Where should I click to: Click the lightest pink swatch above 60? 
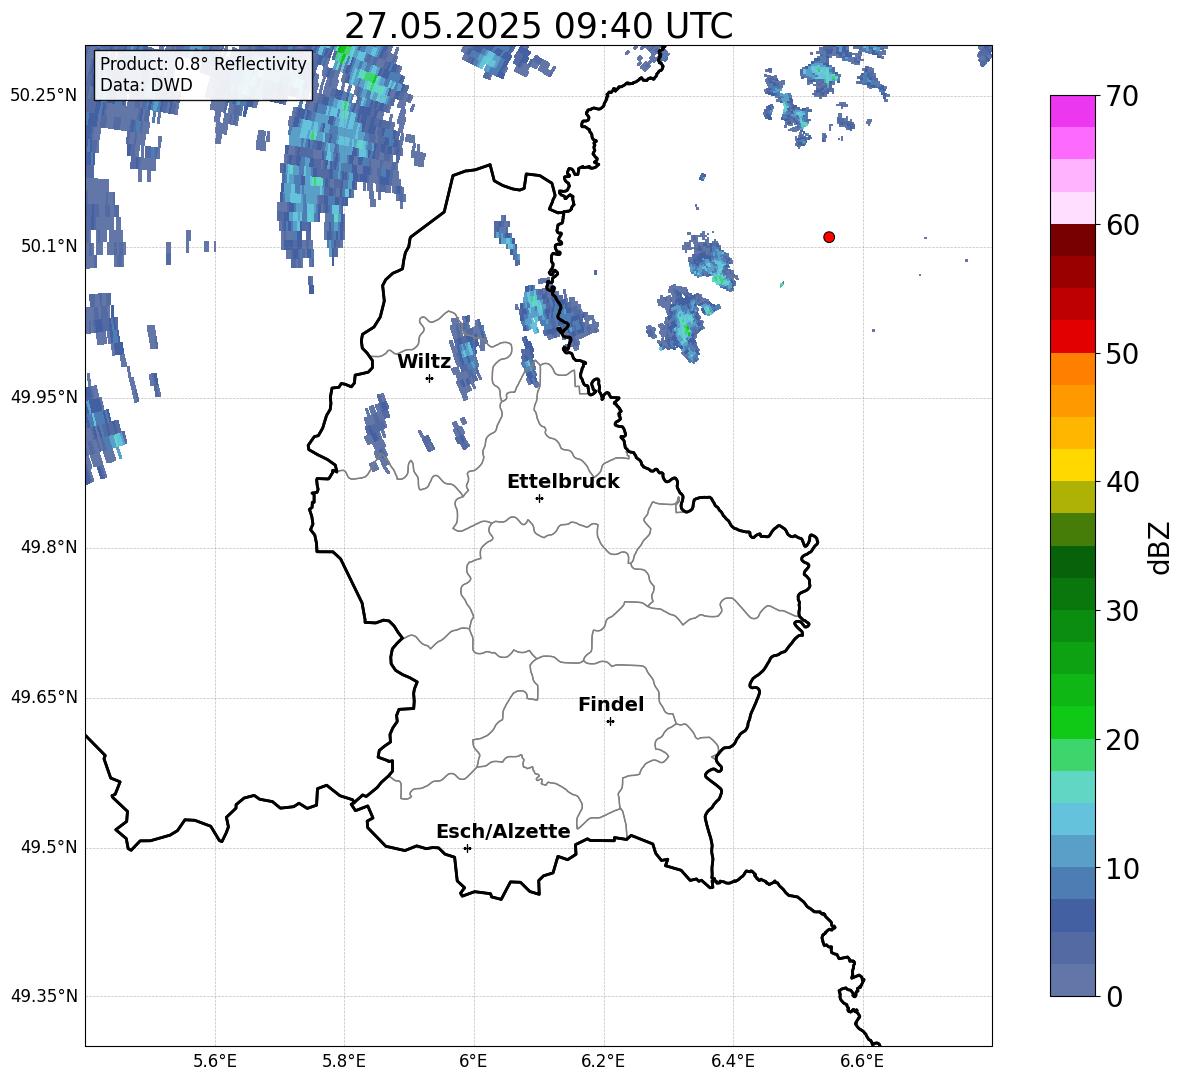point(1072,208)
